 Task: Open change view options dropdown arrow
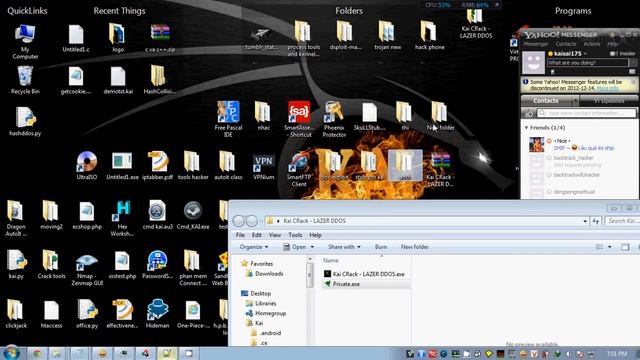coord(610,247)
